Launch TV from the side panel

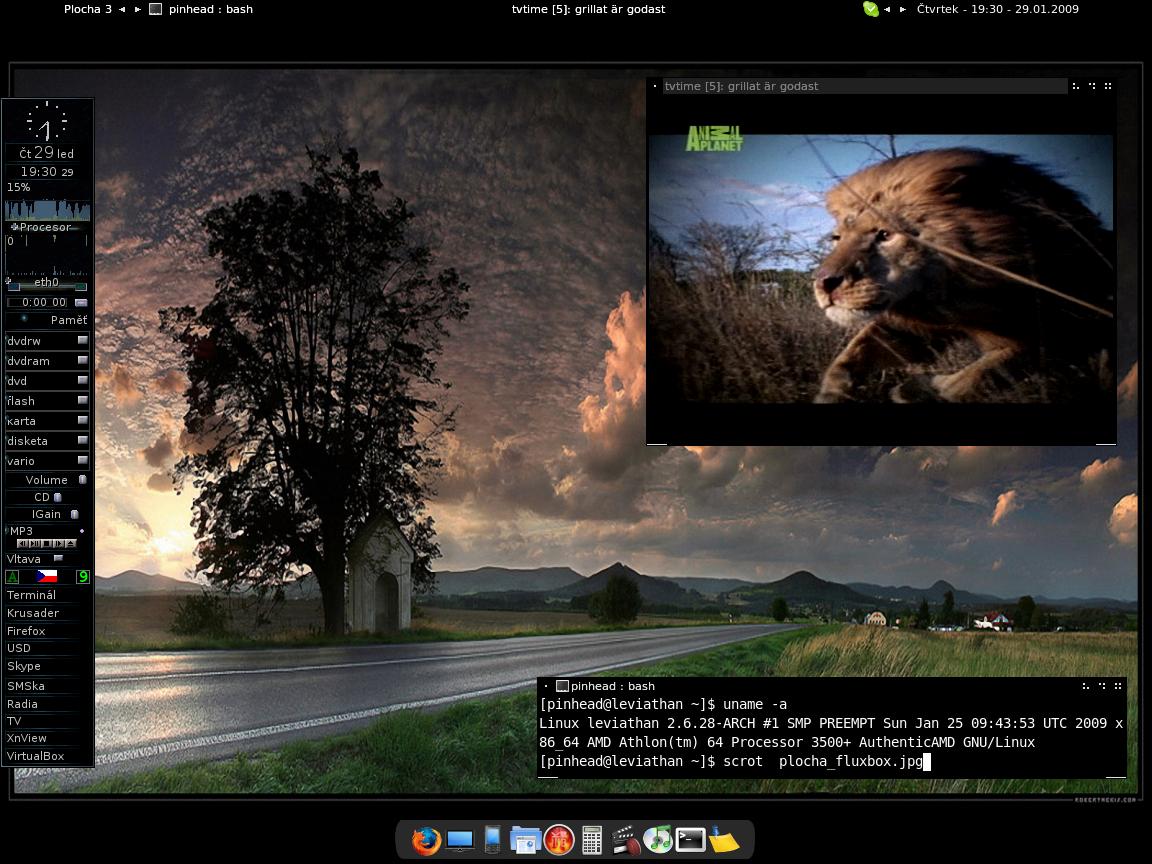(x=14, y=721)
